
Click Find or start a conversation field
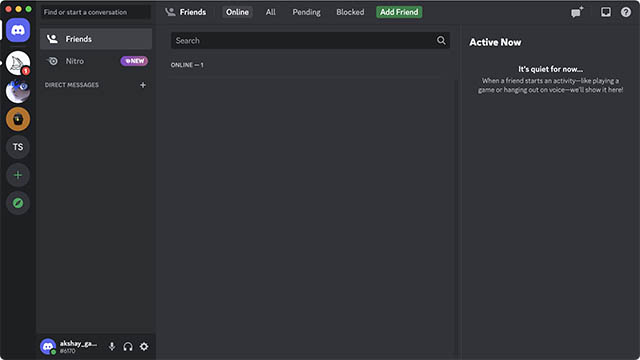pyautogui.click(x=96, y=12)
